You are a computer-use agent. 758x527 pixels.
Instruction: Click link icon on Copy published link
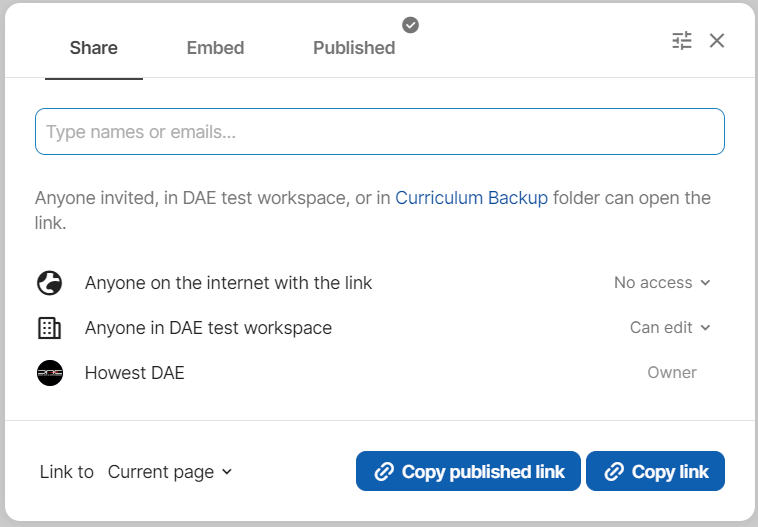[383, 472]
